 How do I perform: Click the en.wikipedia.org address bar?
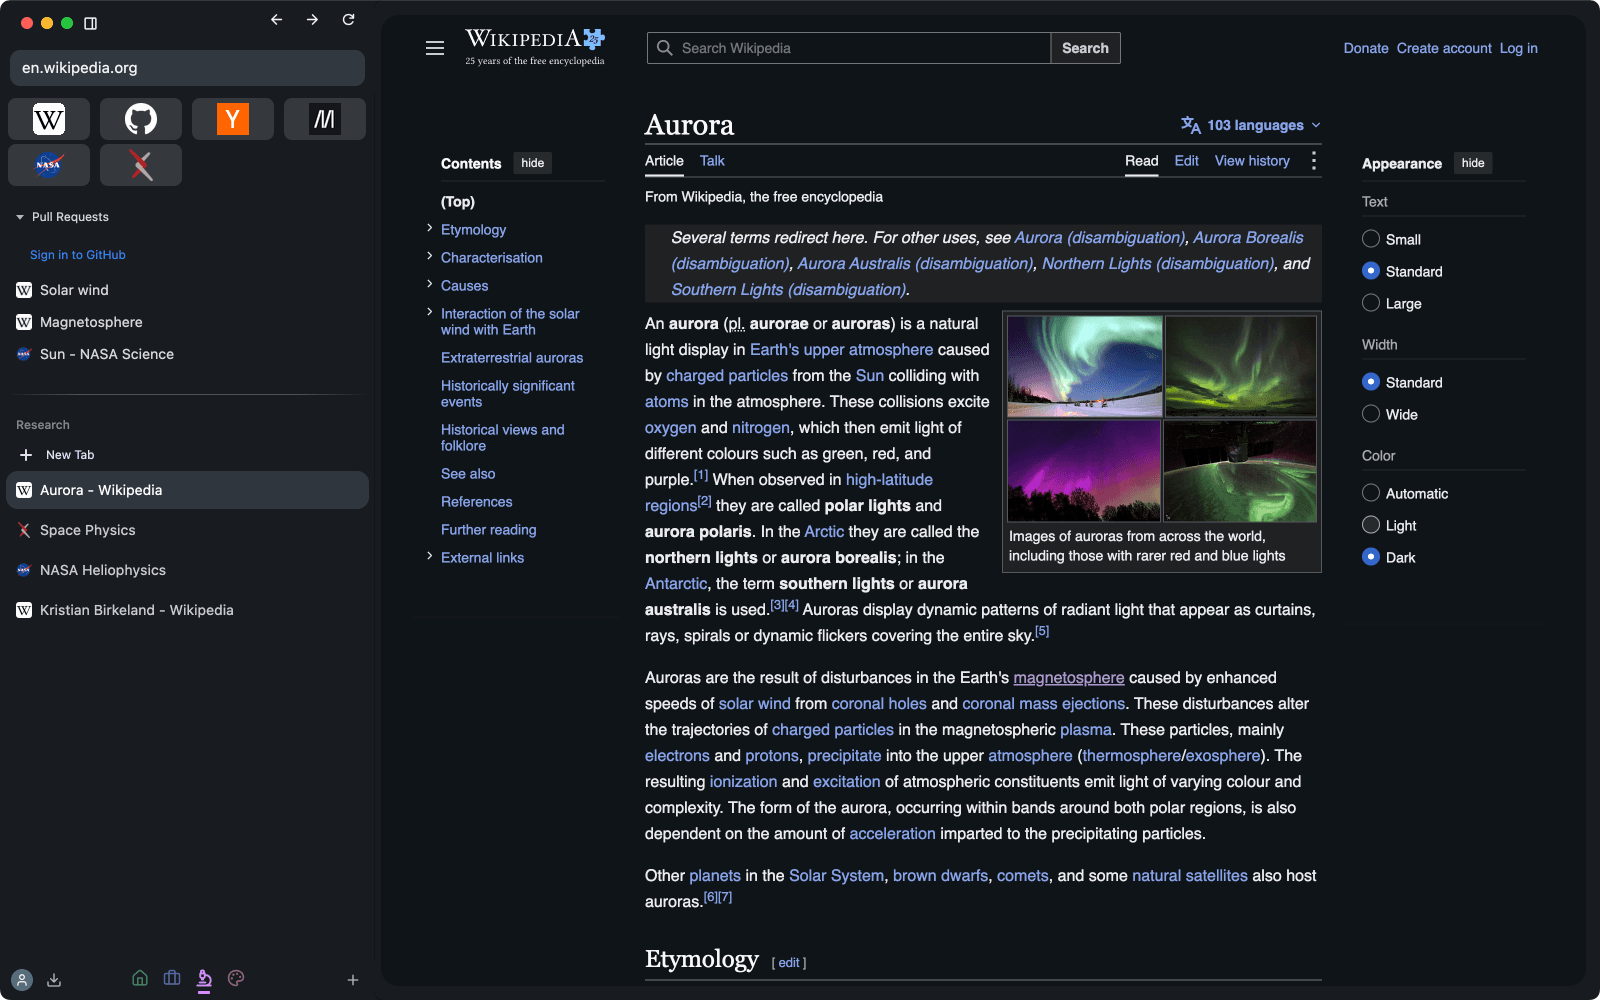pyautogui.click(x=188, y=68)
